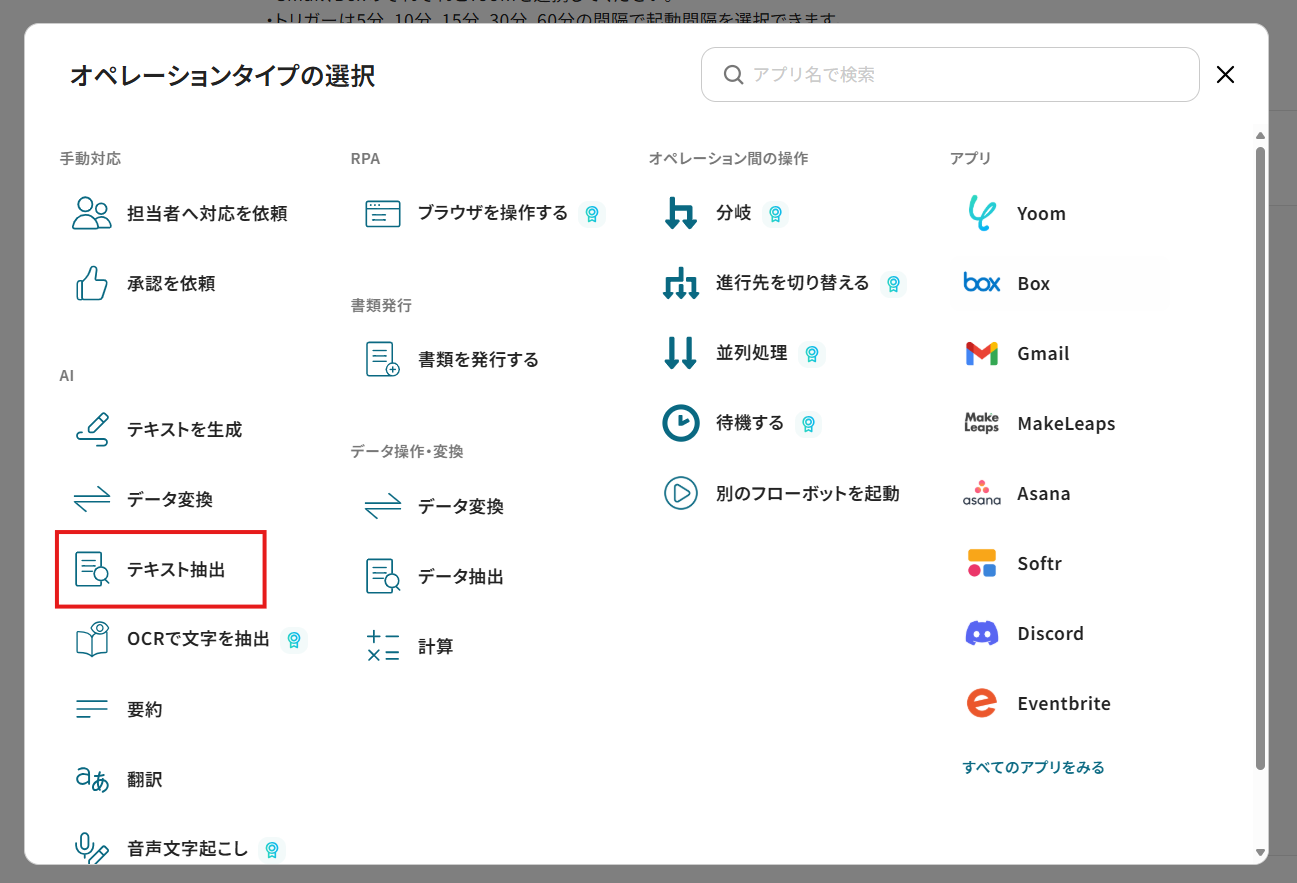Open ブラウザを操作する RPA option
The height and width of the screenshot is (883, 1297).
tap(492, 213)
